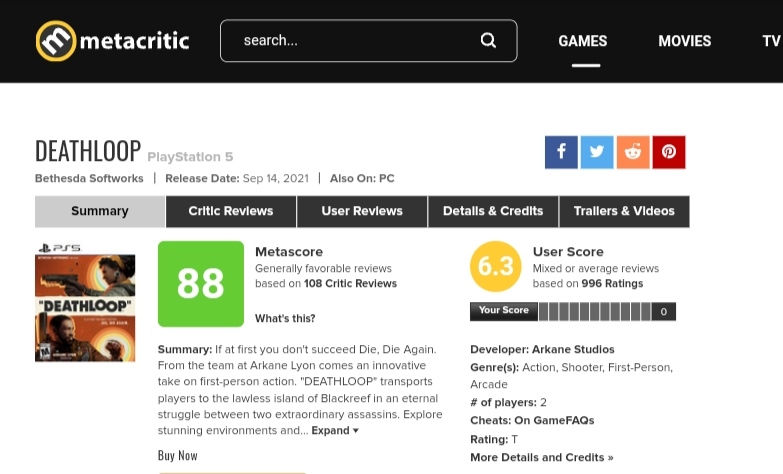Click into the search input field

tap(350, 41)
